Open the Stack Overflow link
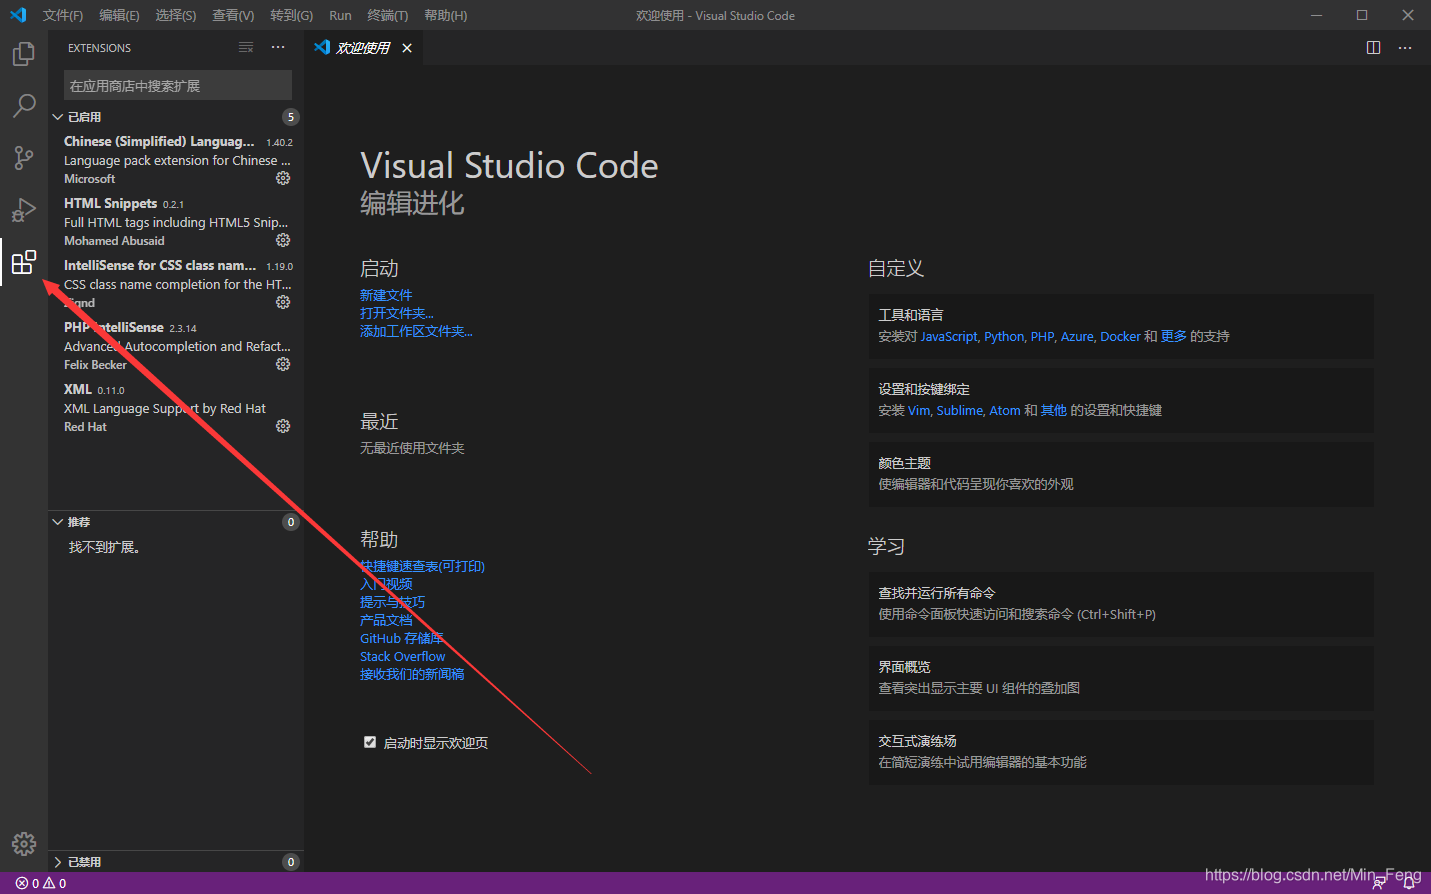 click(402, 656)
